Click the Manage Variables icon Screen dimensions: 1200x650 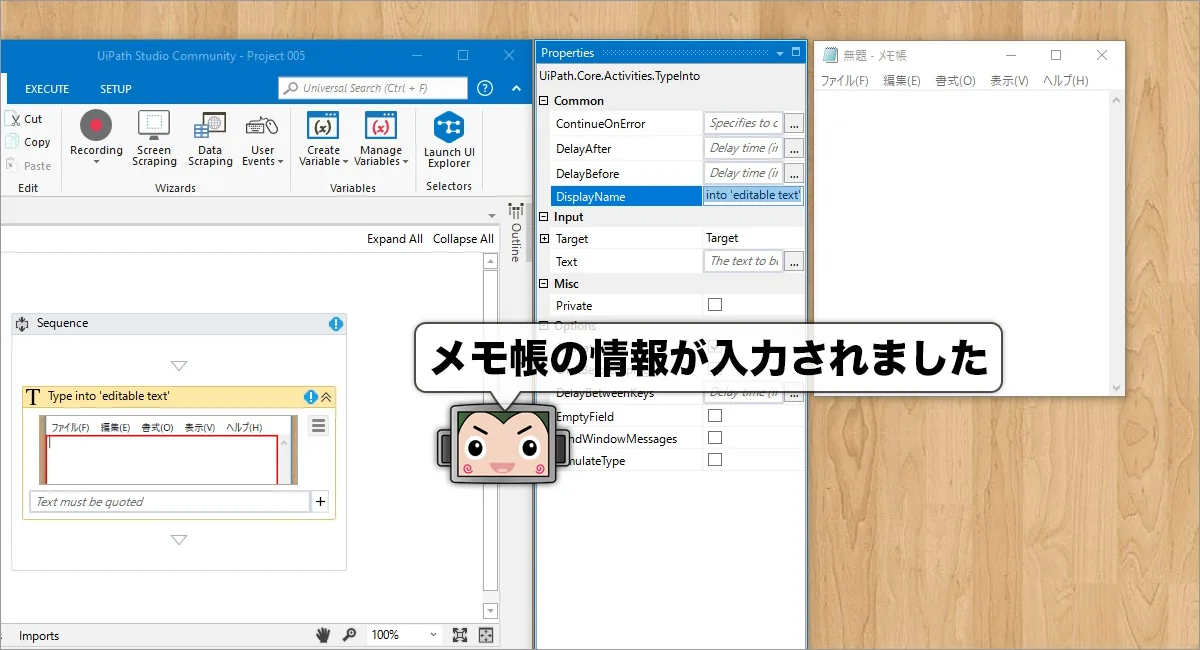[x=380, y=125]
